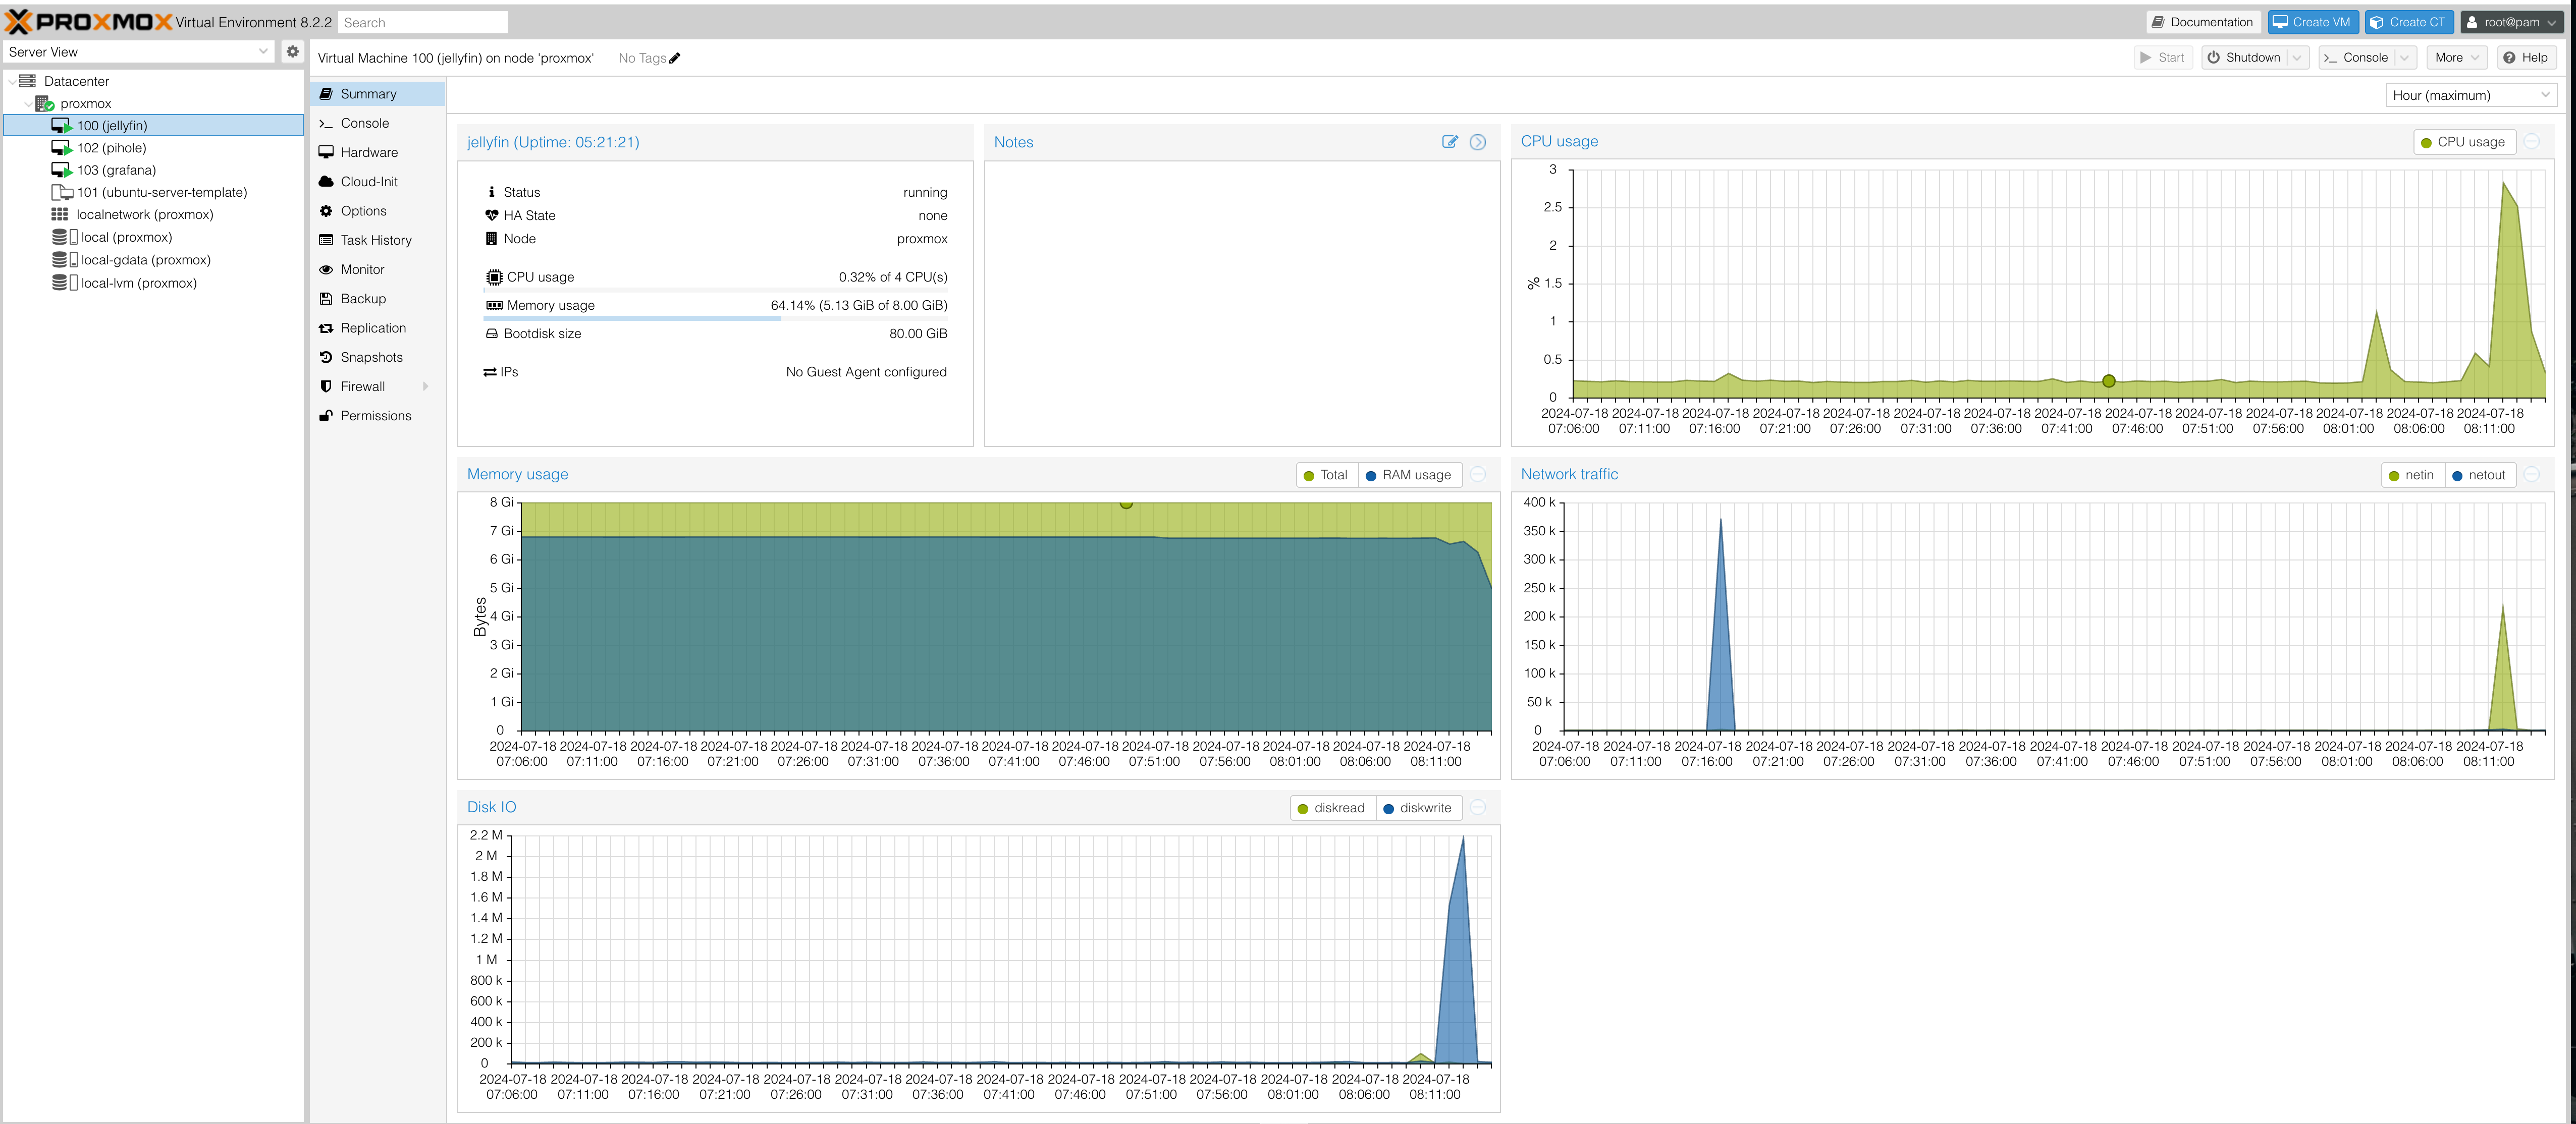
Task: Focus the Search field
Action: [422, 22]
